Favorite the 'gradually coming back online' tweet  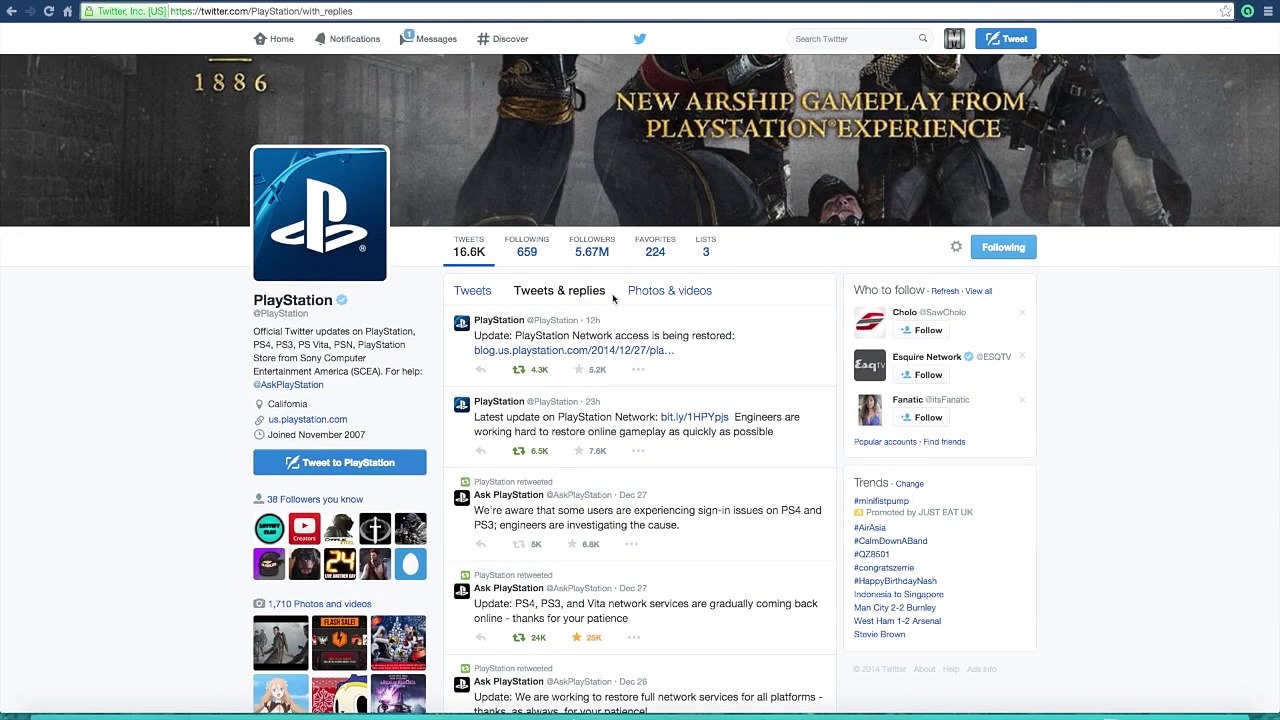coord(576,637)
